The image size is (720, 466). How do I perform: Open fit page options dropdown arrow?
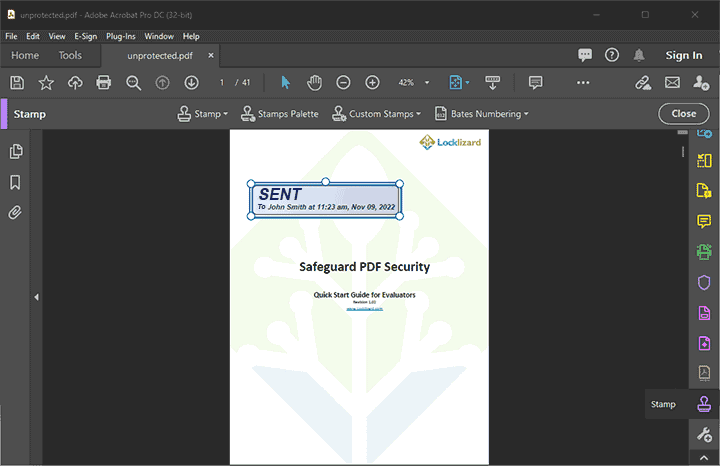[x=467, y=83]
